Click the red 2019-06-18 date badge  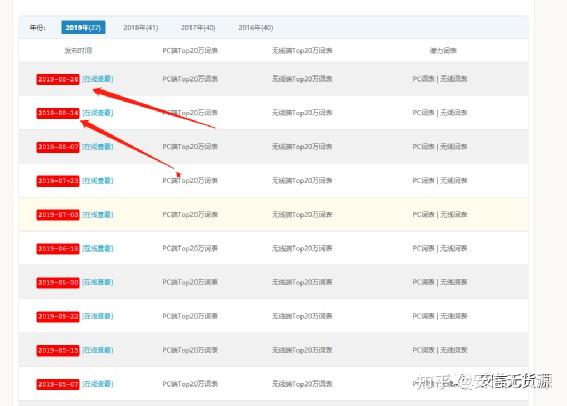(58, 248)
